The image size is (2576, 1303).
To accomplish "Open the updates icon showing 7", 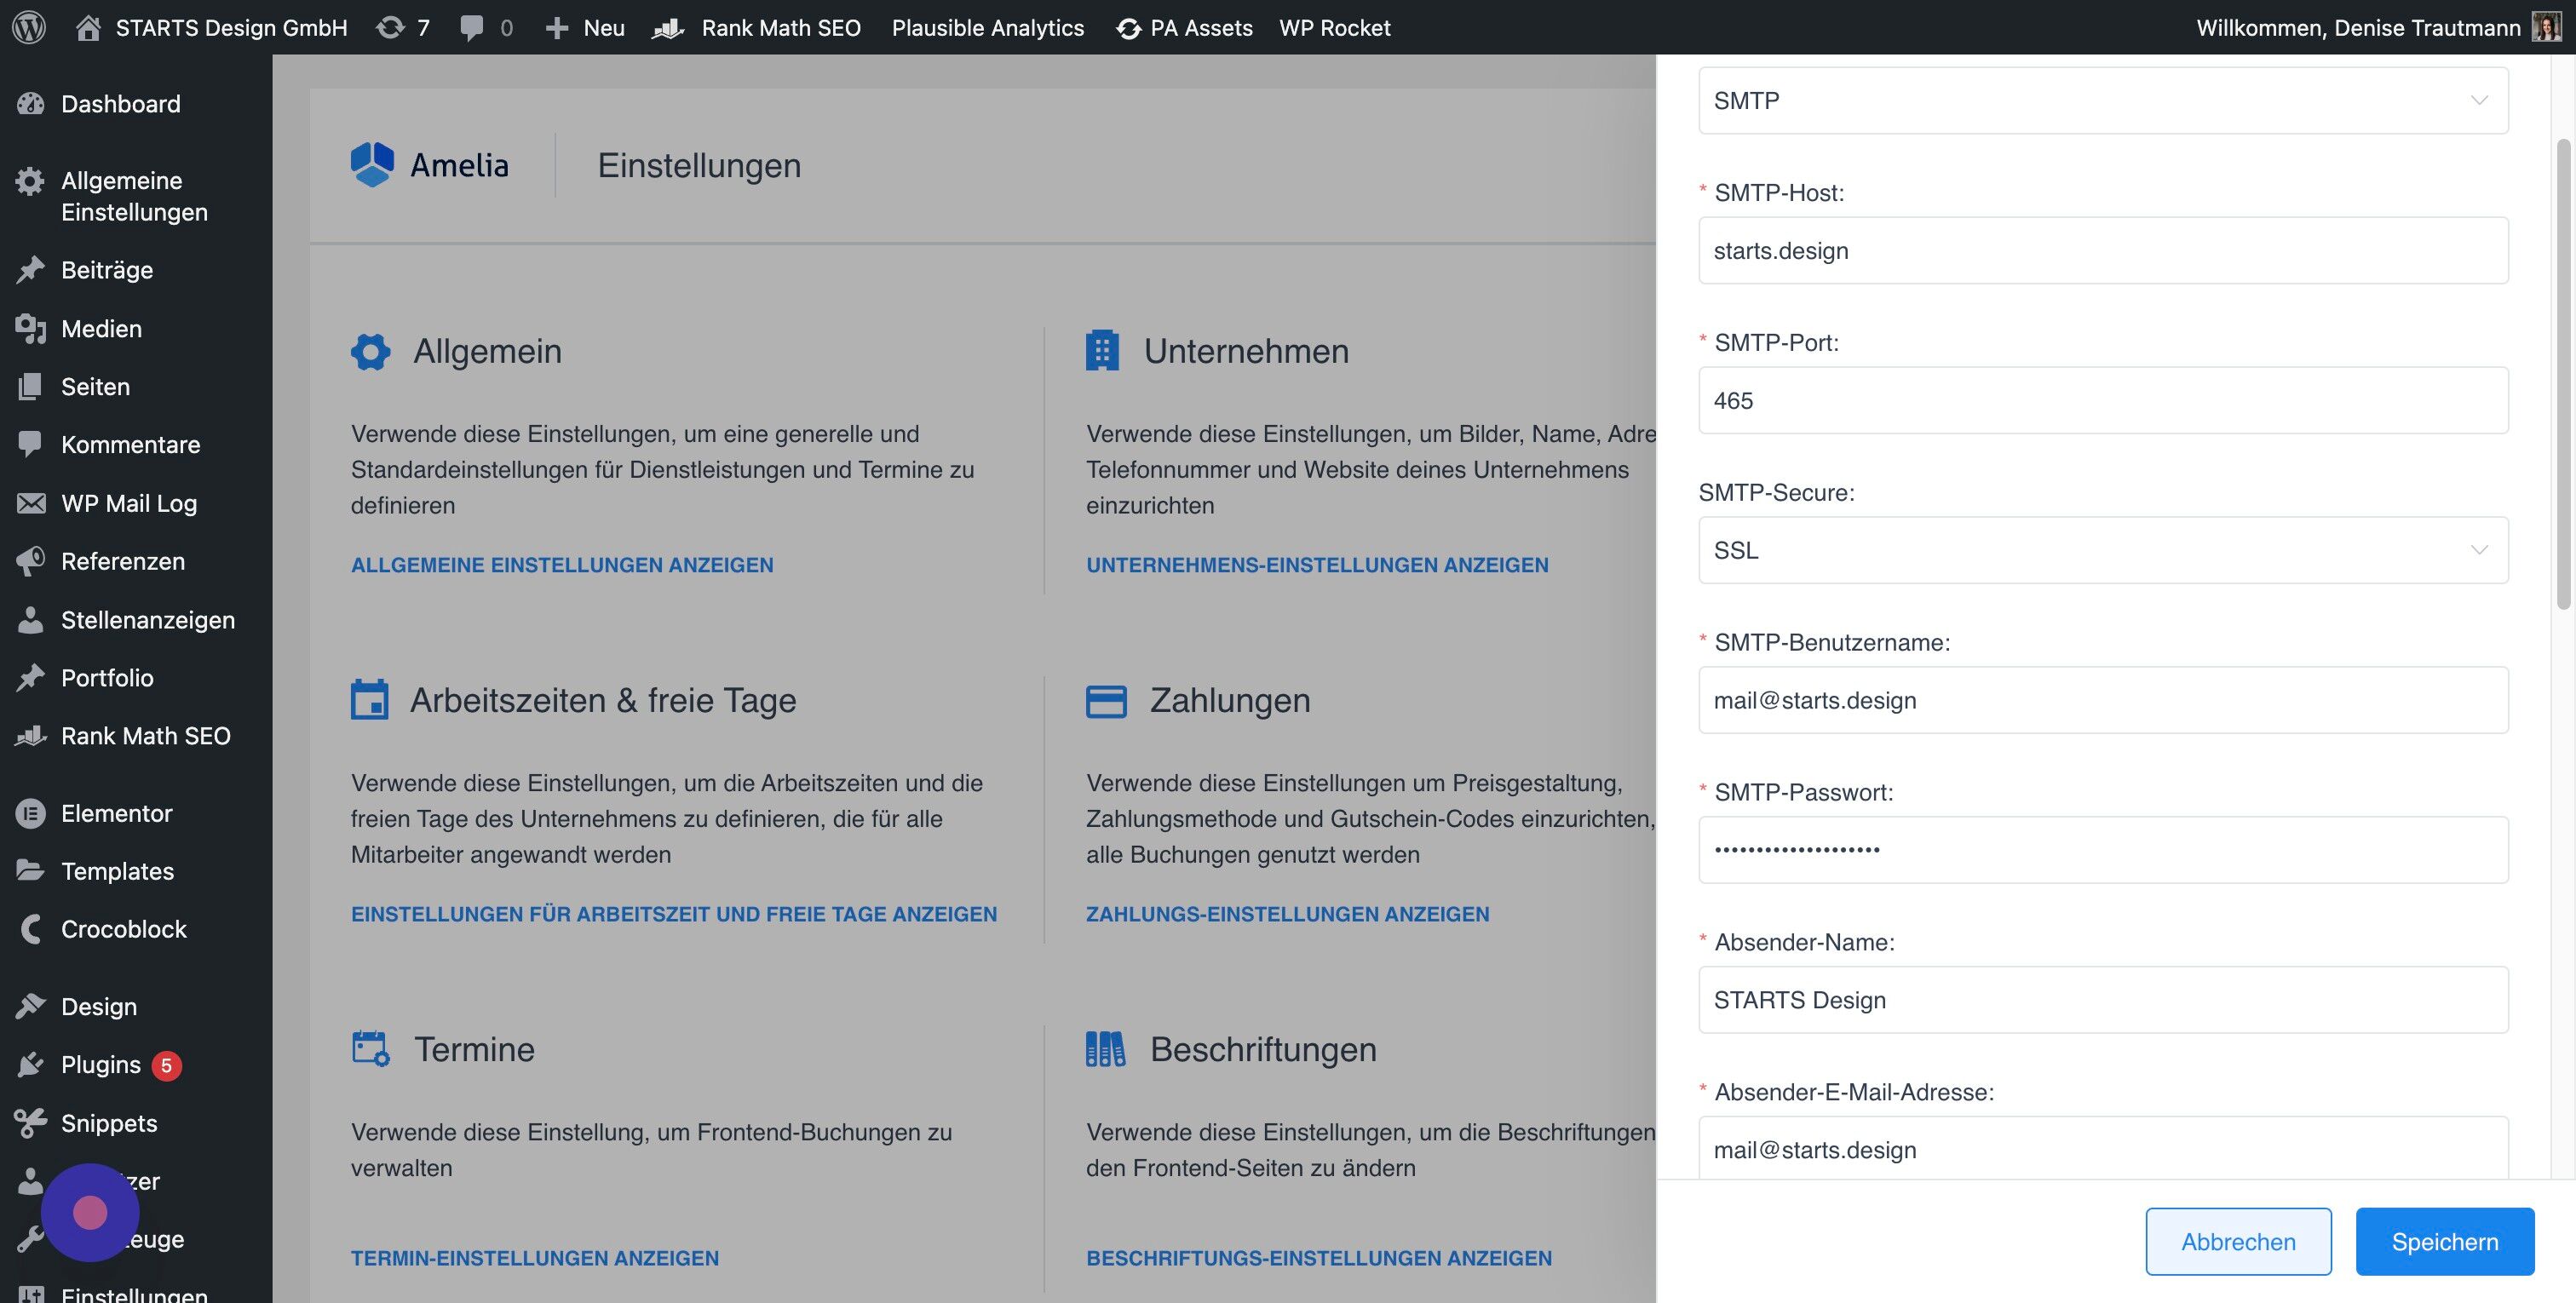I will click(389, 27).
